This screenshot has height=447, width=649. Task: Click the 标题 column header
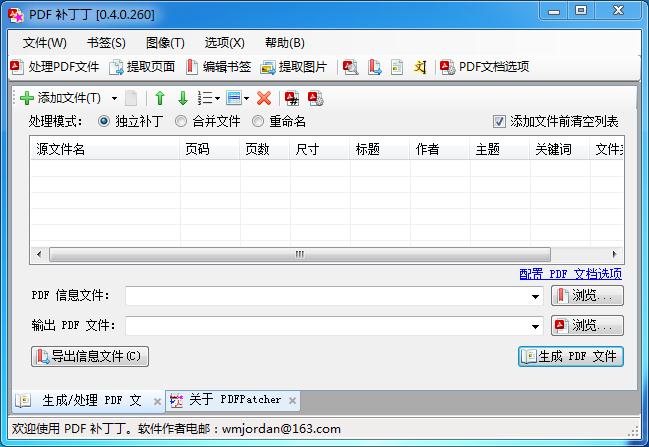tap(380, 149)
